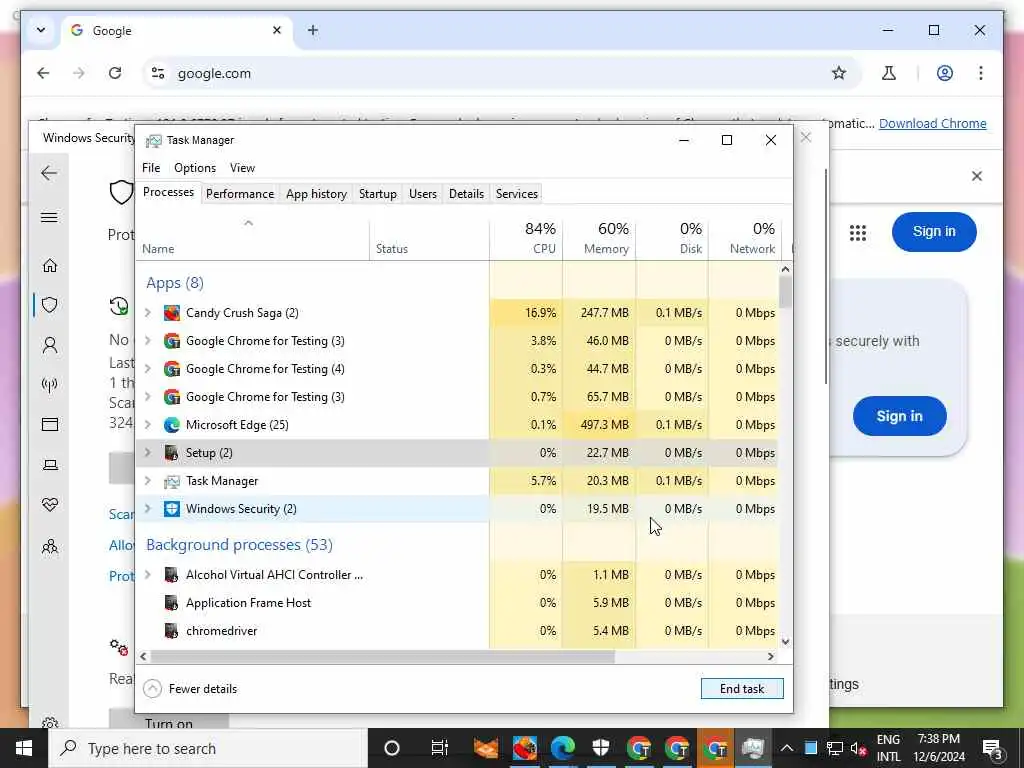This screenshot has width=1024, height=768.
Task: Expand the Windows Security (2) process group
Action: pyautogui.click(x=148, y=509)
